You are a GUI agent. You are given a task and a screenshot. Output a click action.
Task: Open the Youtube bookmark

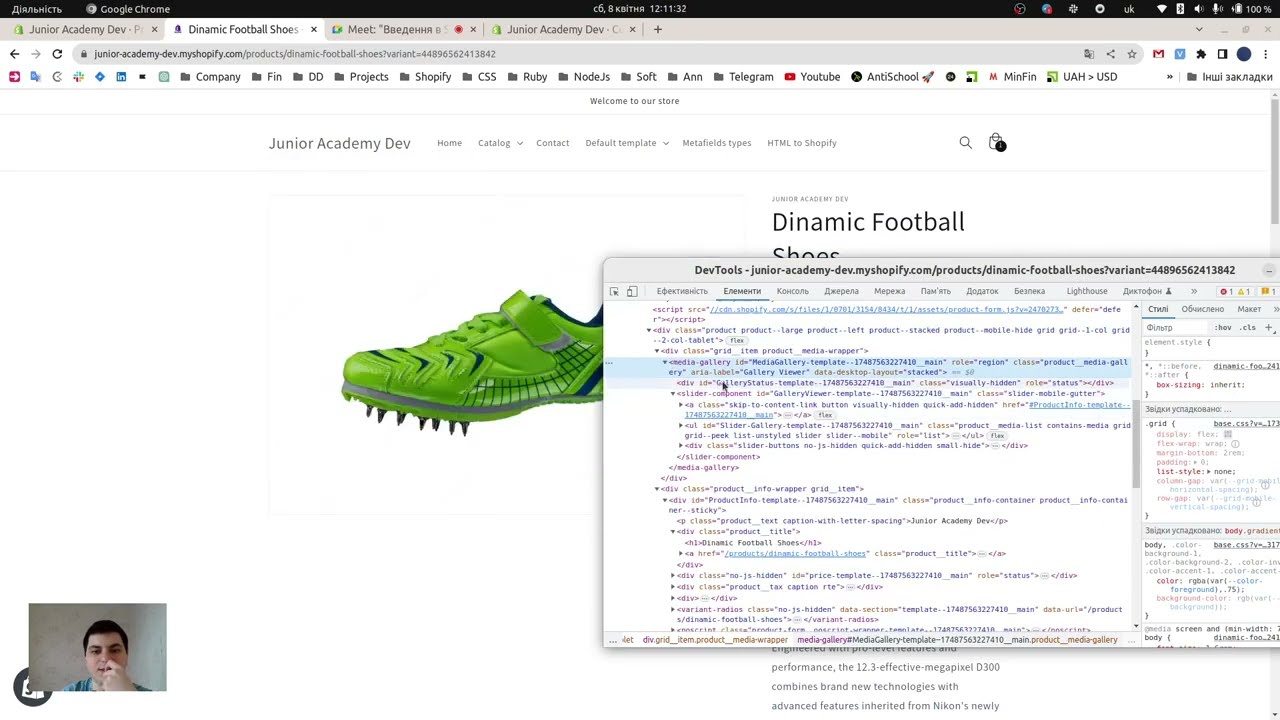click(812, 77)
